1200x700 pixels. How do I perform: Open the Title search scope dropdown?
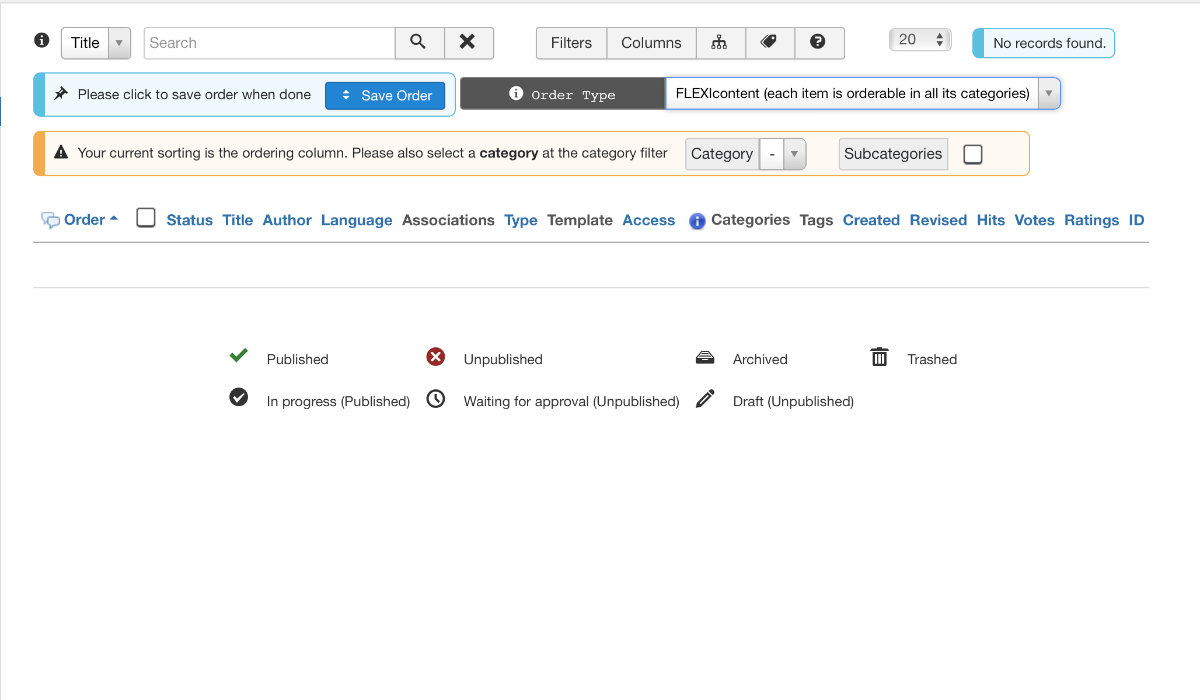pyautogui.click(x=96, y=43)
